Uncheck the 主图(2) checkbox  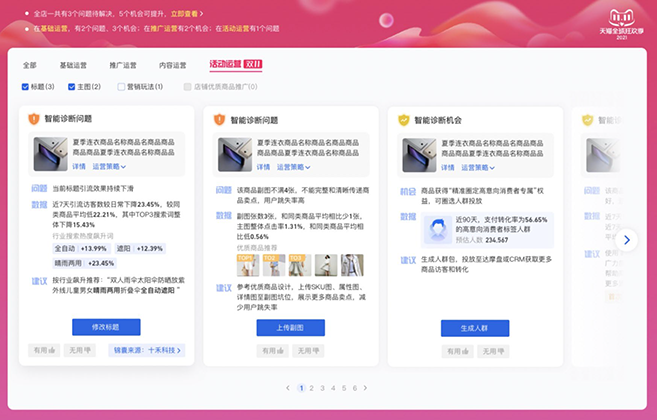pos(68,87)
